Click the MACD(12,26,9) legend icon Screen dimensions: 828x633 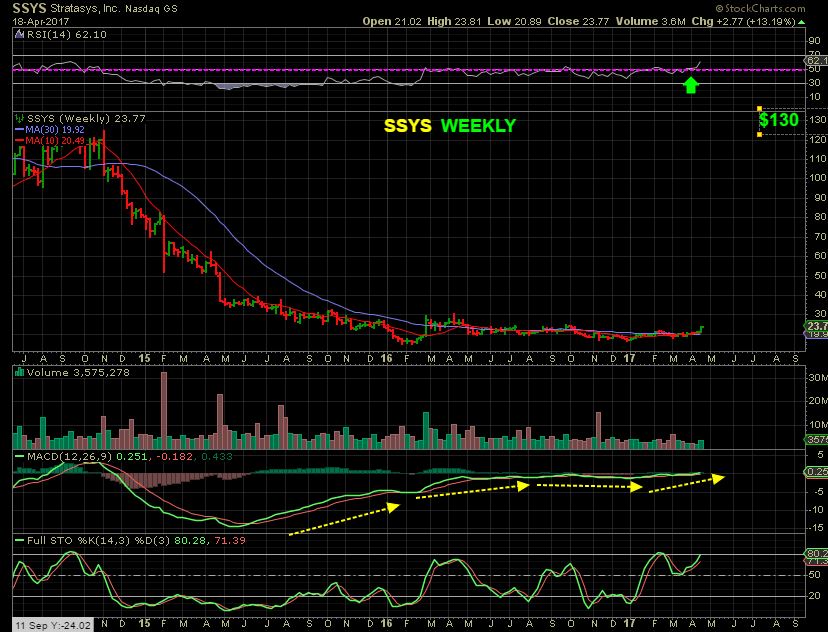coord(18,456)
